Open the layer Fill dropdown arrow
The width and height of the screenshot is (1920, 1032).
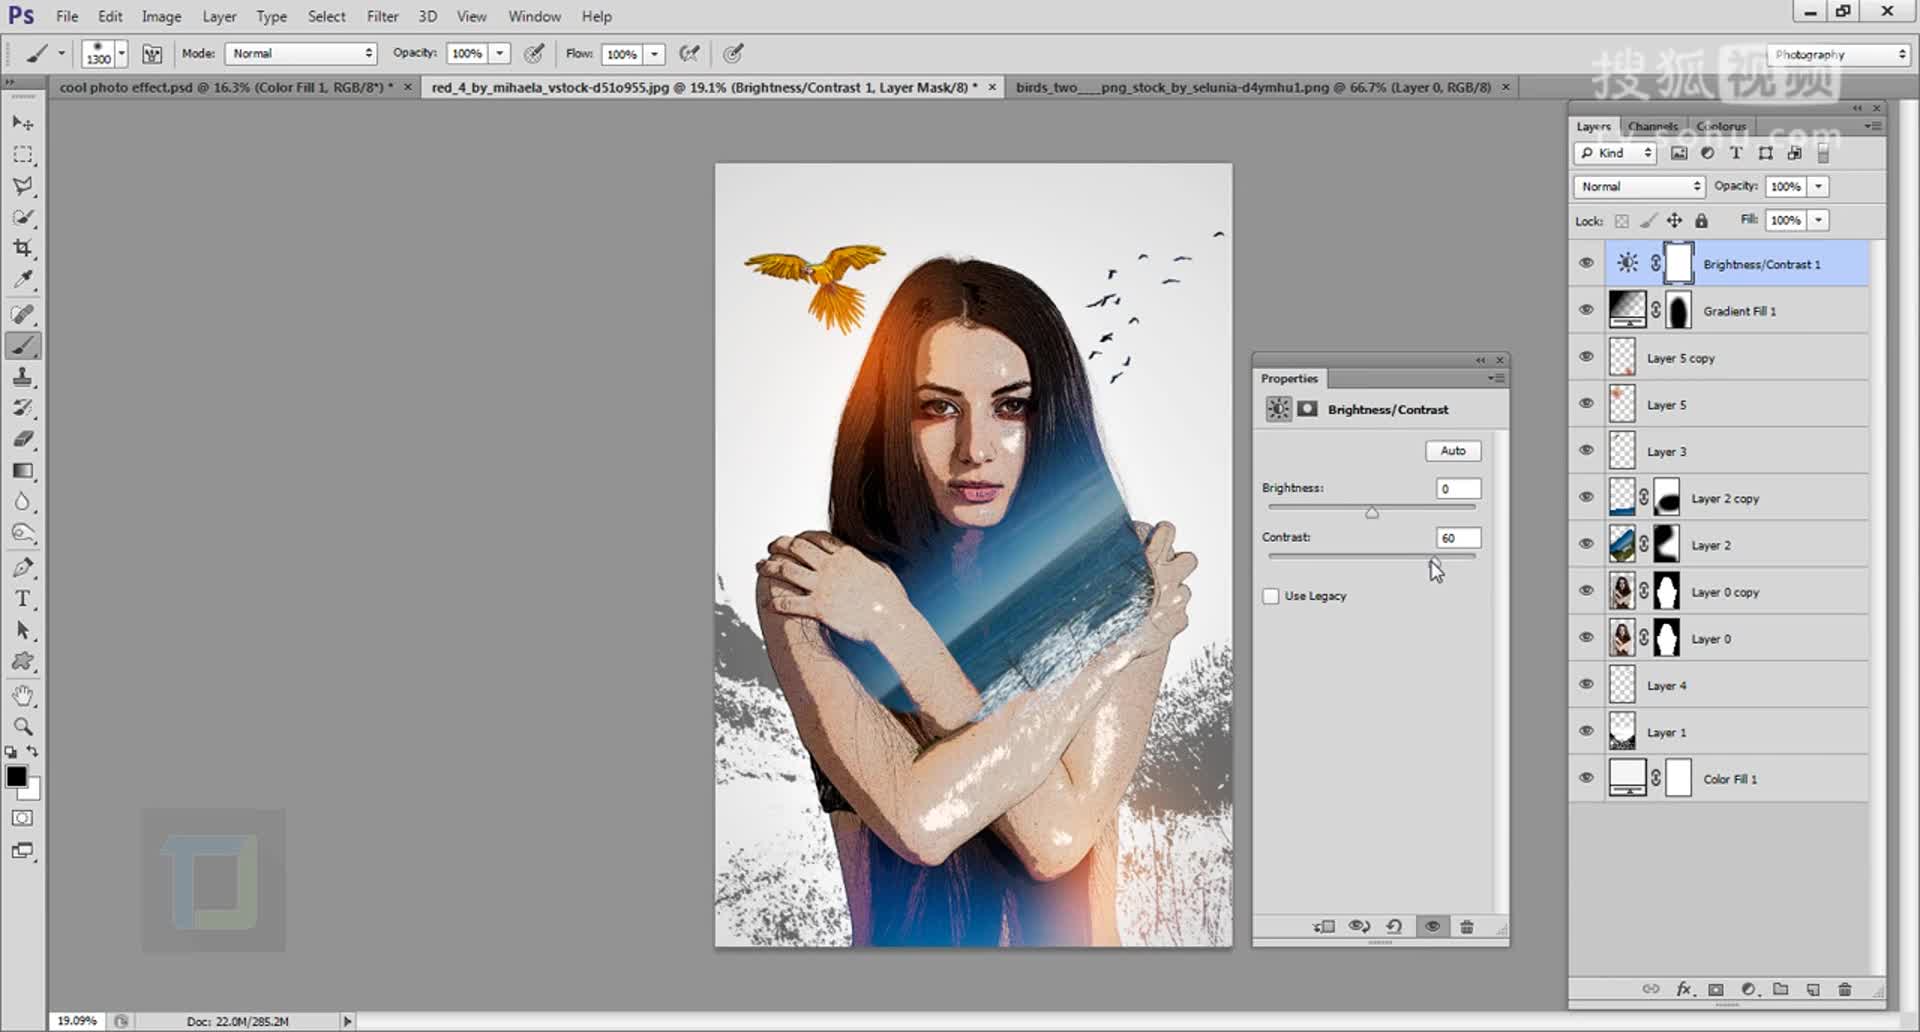pos(1819,220)
